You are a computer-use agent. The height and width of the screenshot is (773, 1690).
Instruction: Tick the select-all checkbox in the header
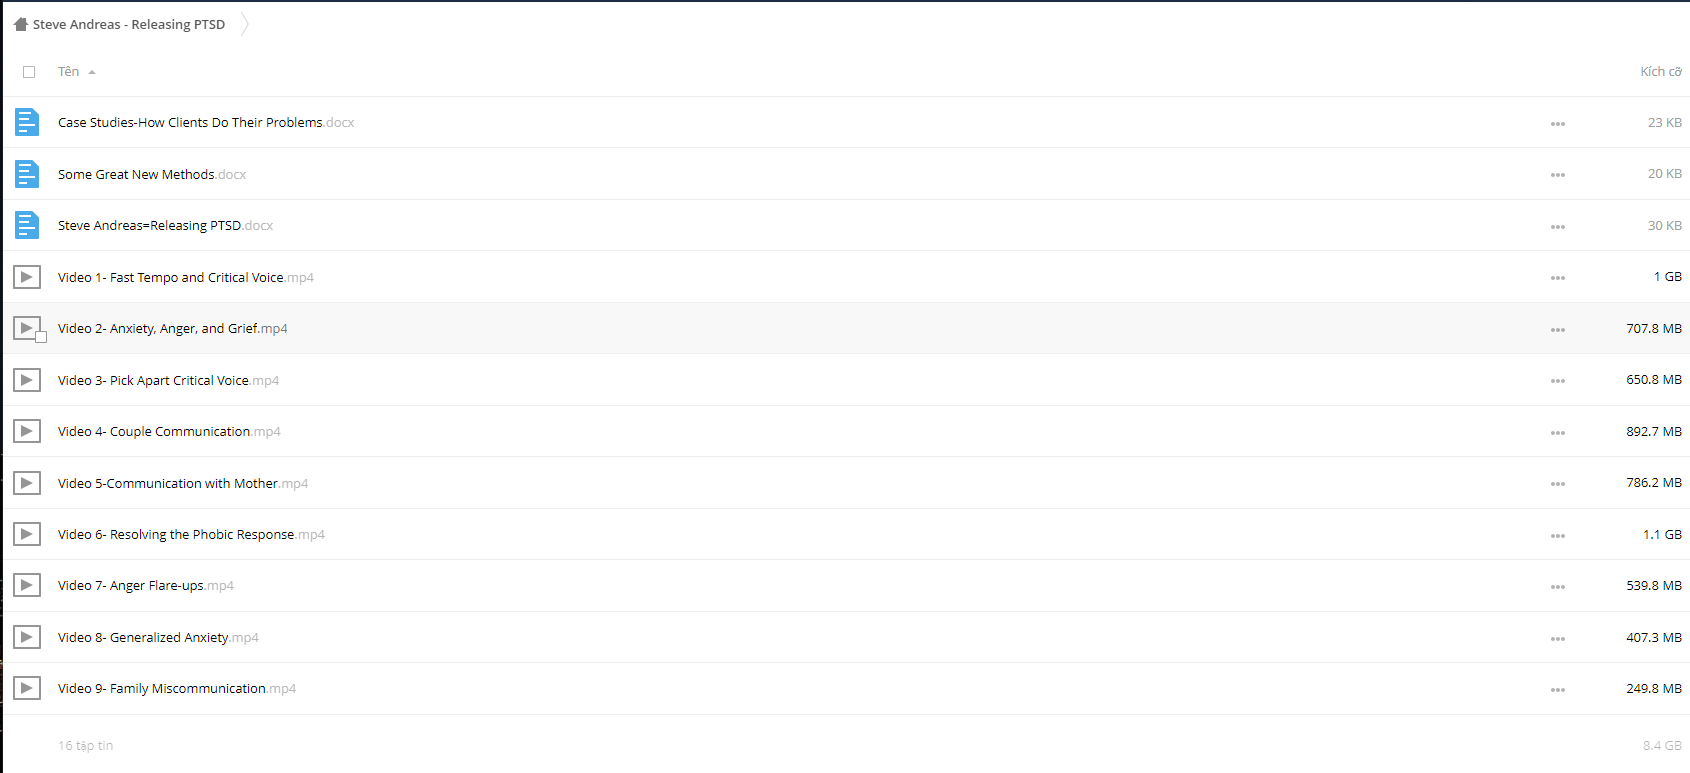click(29, 72)
